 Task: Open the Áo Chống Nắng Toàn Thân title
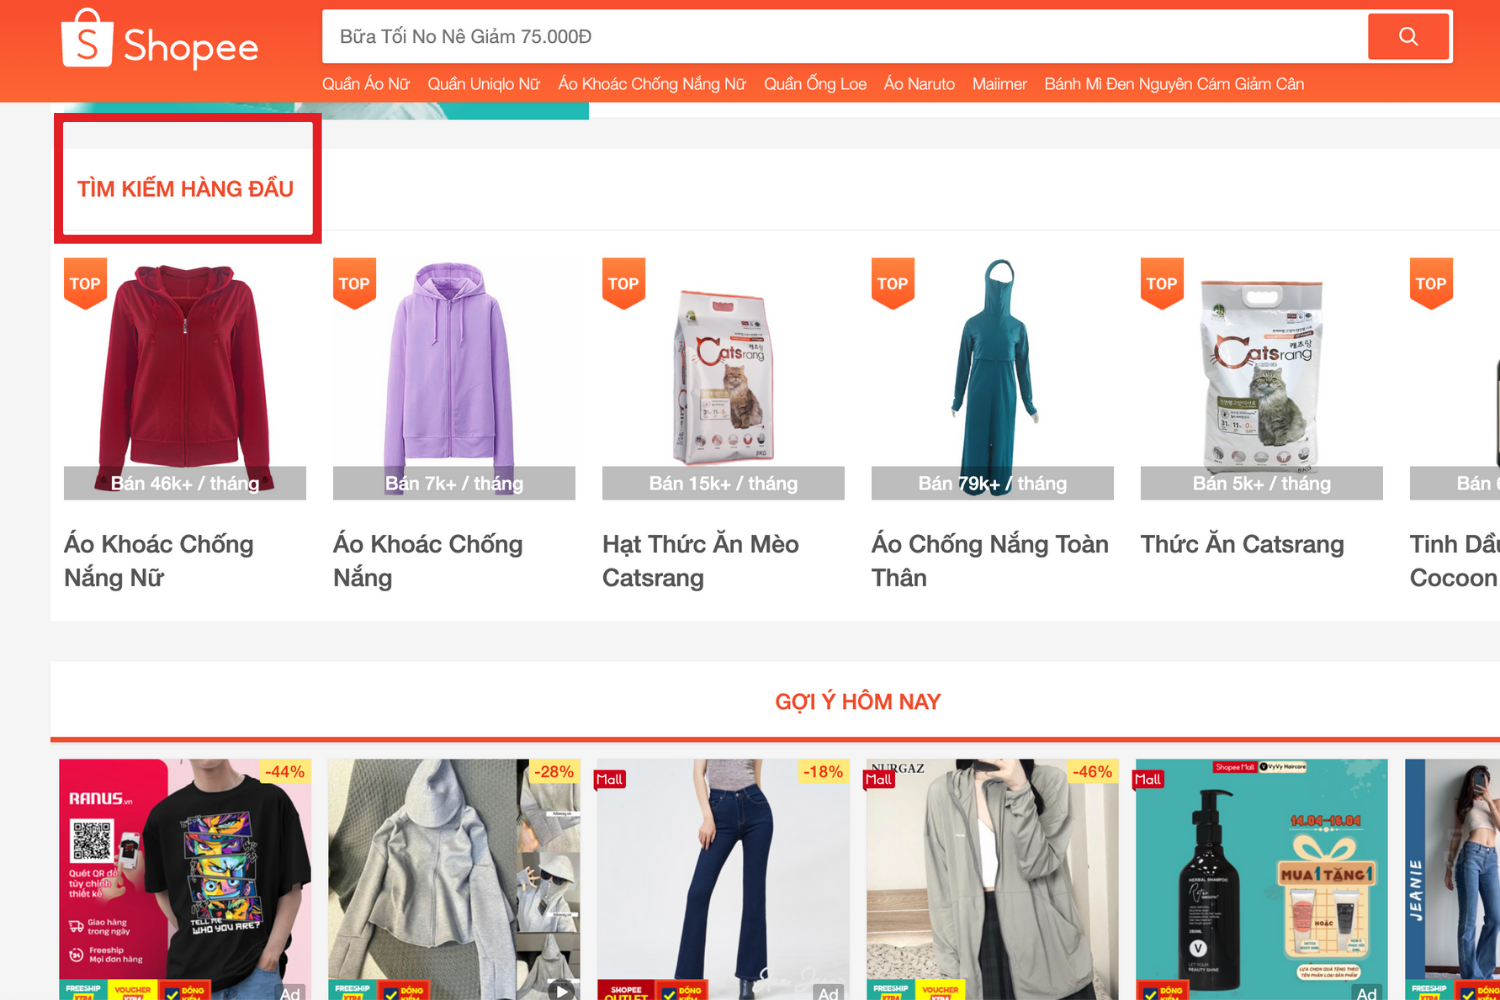coord(990,561)
